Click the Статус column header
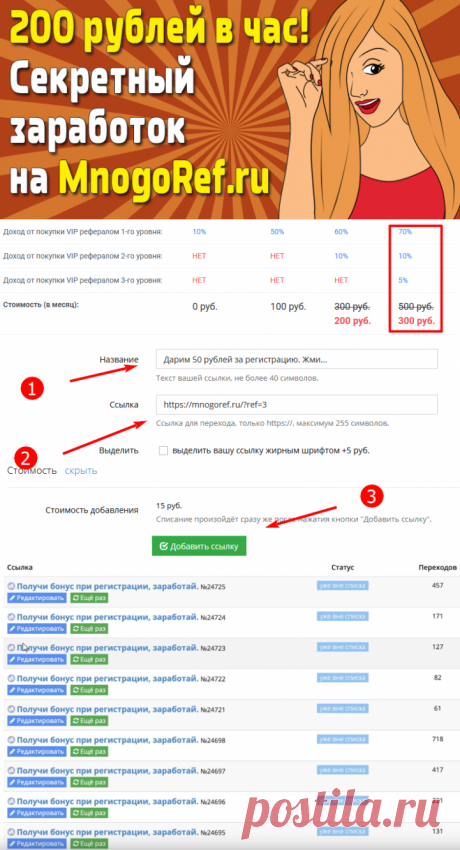 342,568
